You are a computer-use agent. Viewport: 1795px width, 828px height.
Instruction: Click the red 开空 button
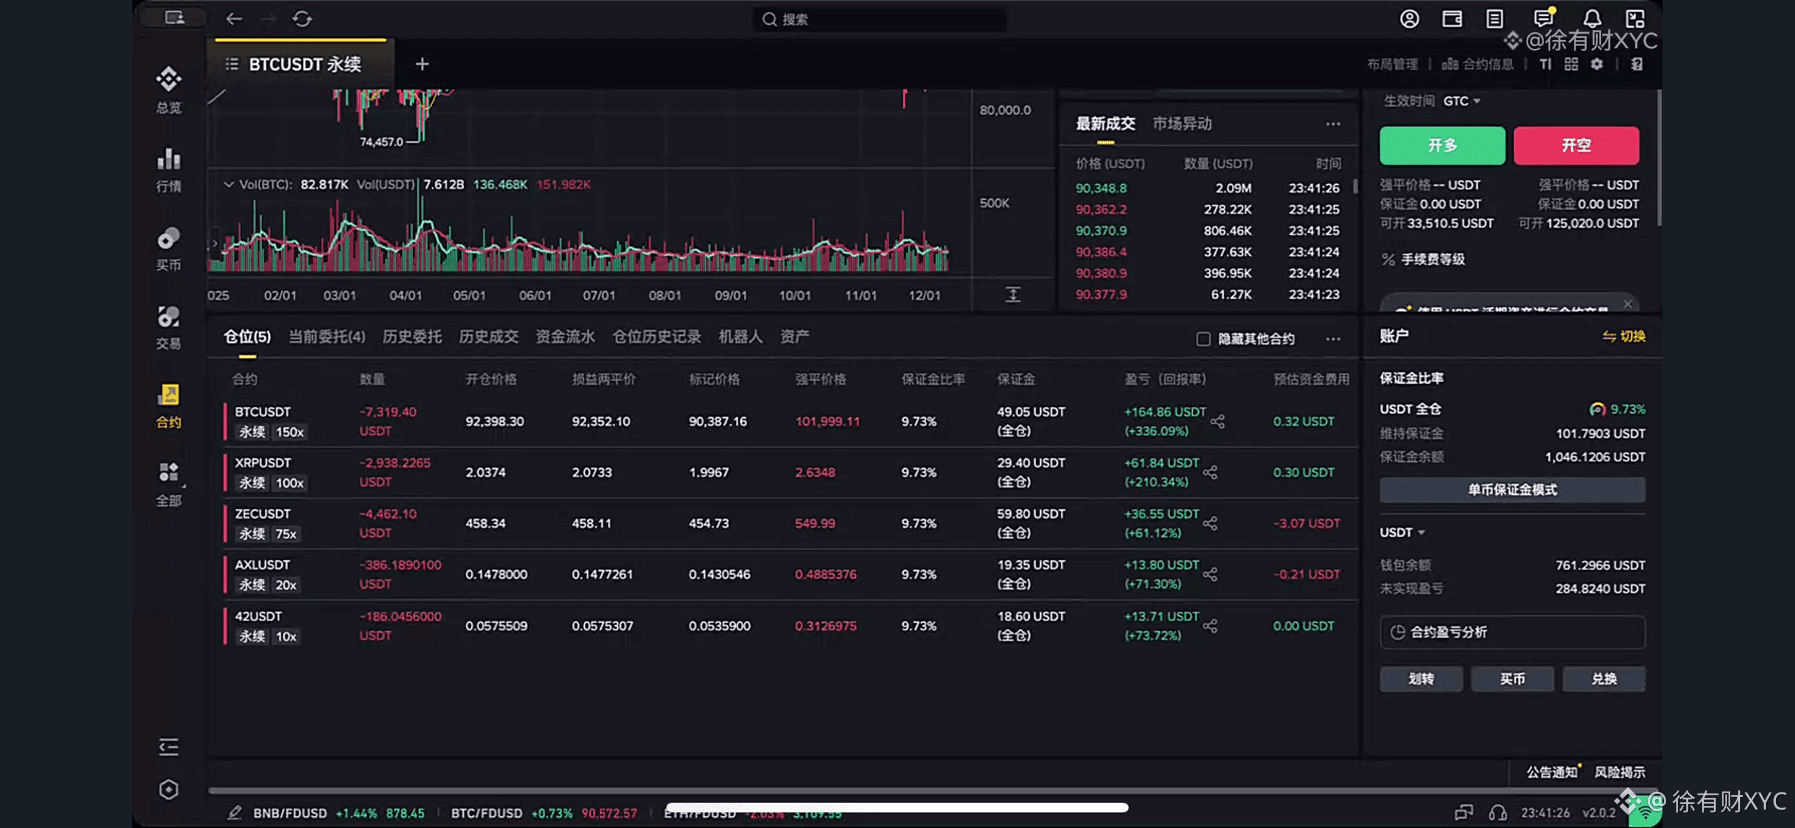pyautogui.click(x=1576, y=145)
